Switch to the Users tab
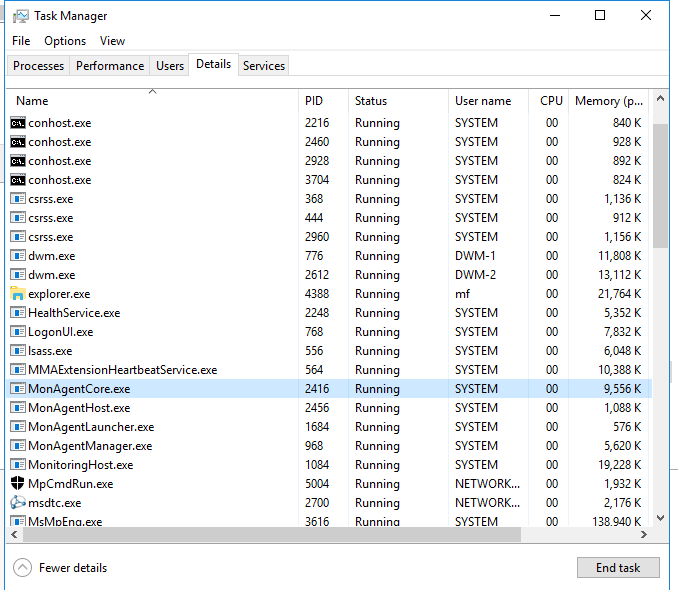The image size is (678, 590). click(170, 66)
